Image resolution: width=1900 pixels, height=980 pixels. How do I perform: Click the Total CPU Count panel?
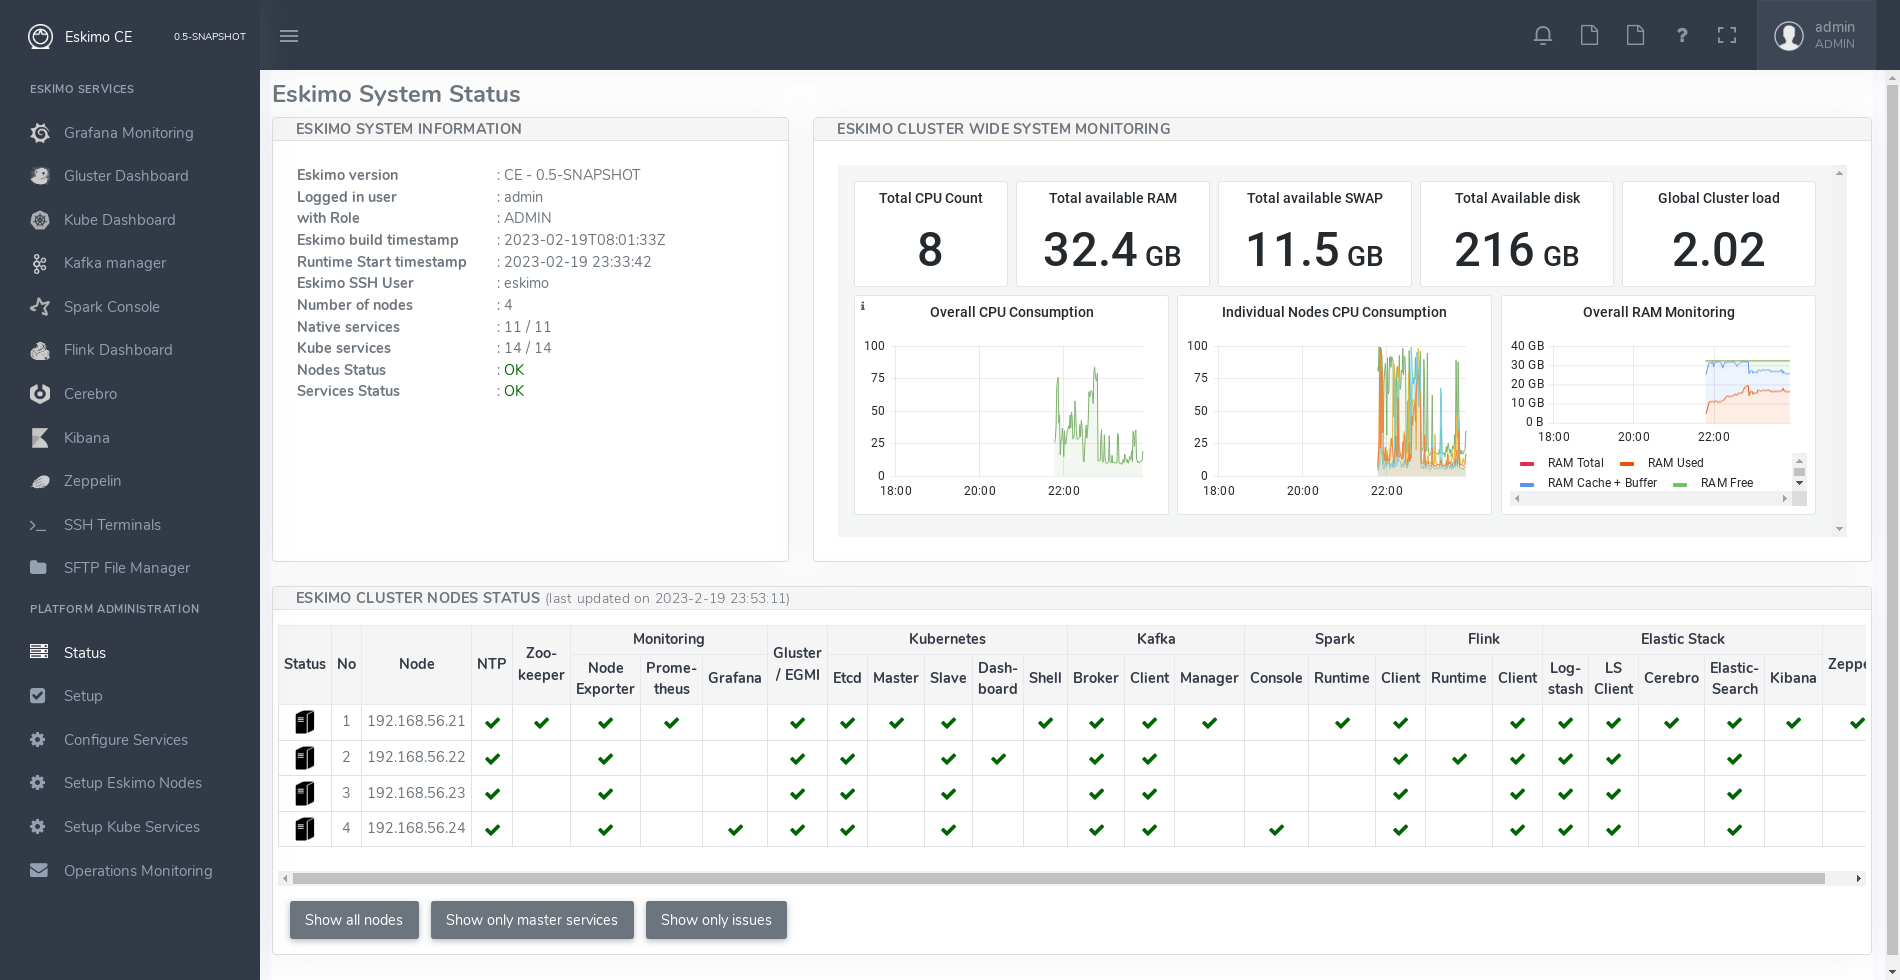pyautogui.click(x=931, y=234)
